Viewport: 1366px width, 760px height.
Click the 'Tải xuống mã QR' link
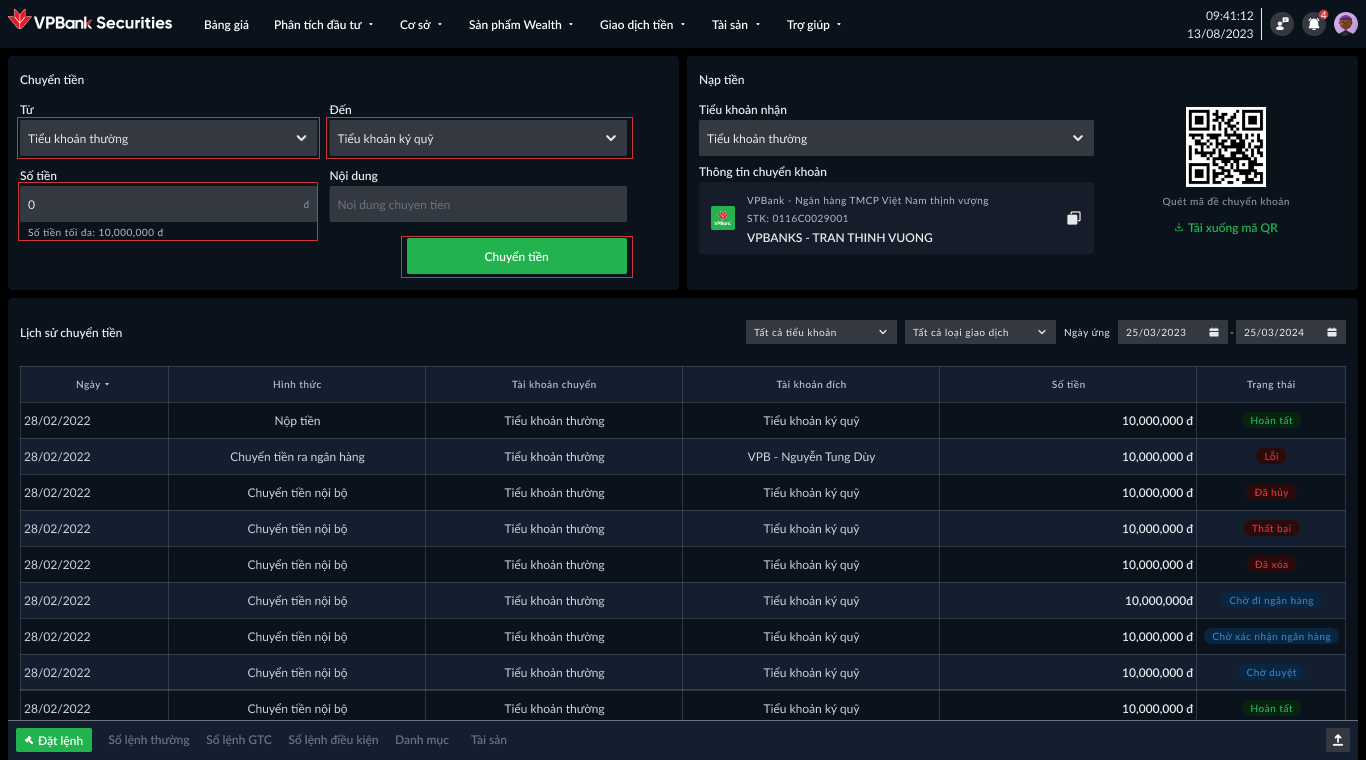1225,228
